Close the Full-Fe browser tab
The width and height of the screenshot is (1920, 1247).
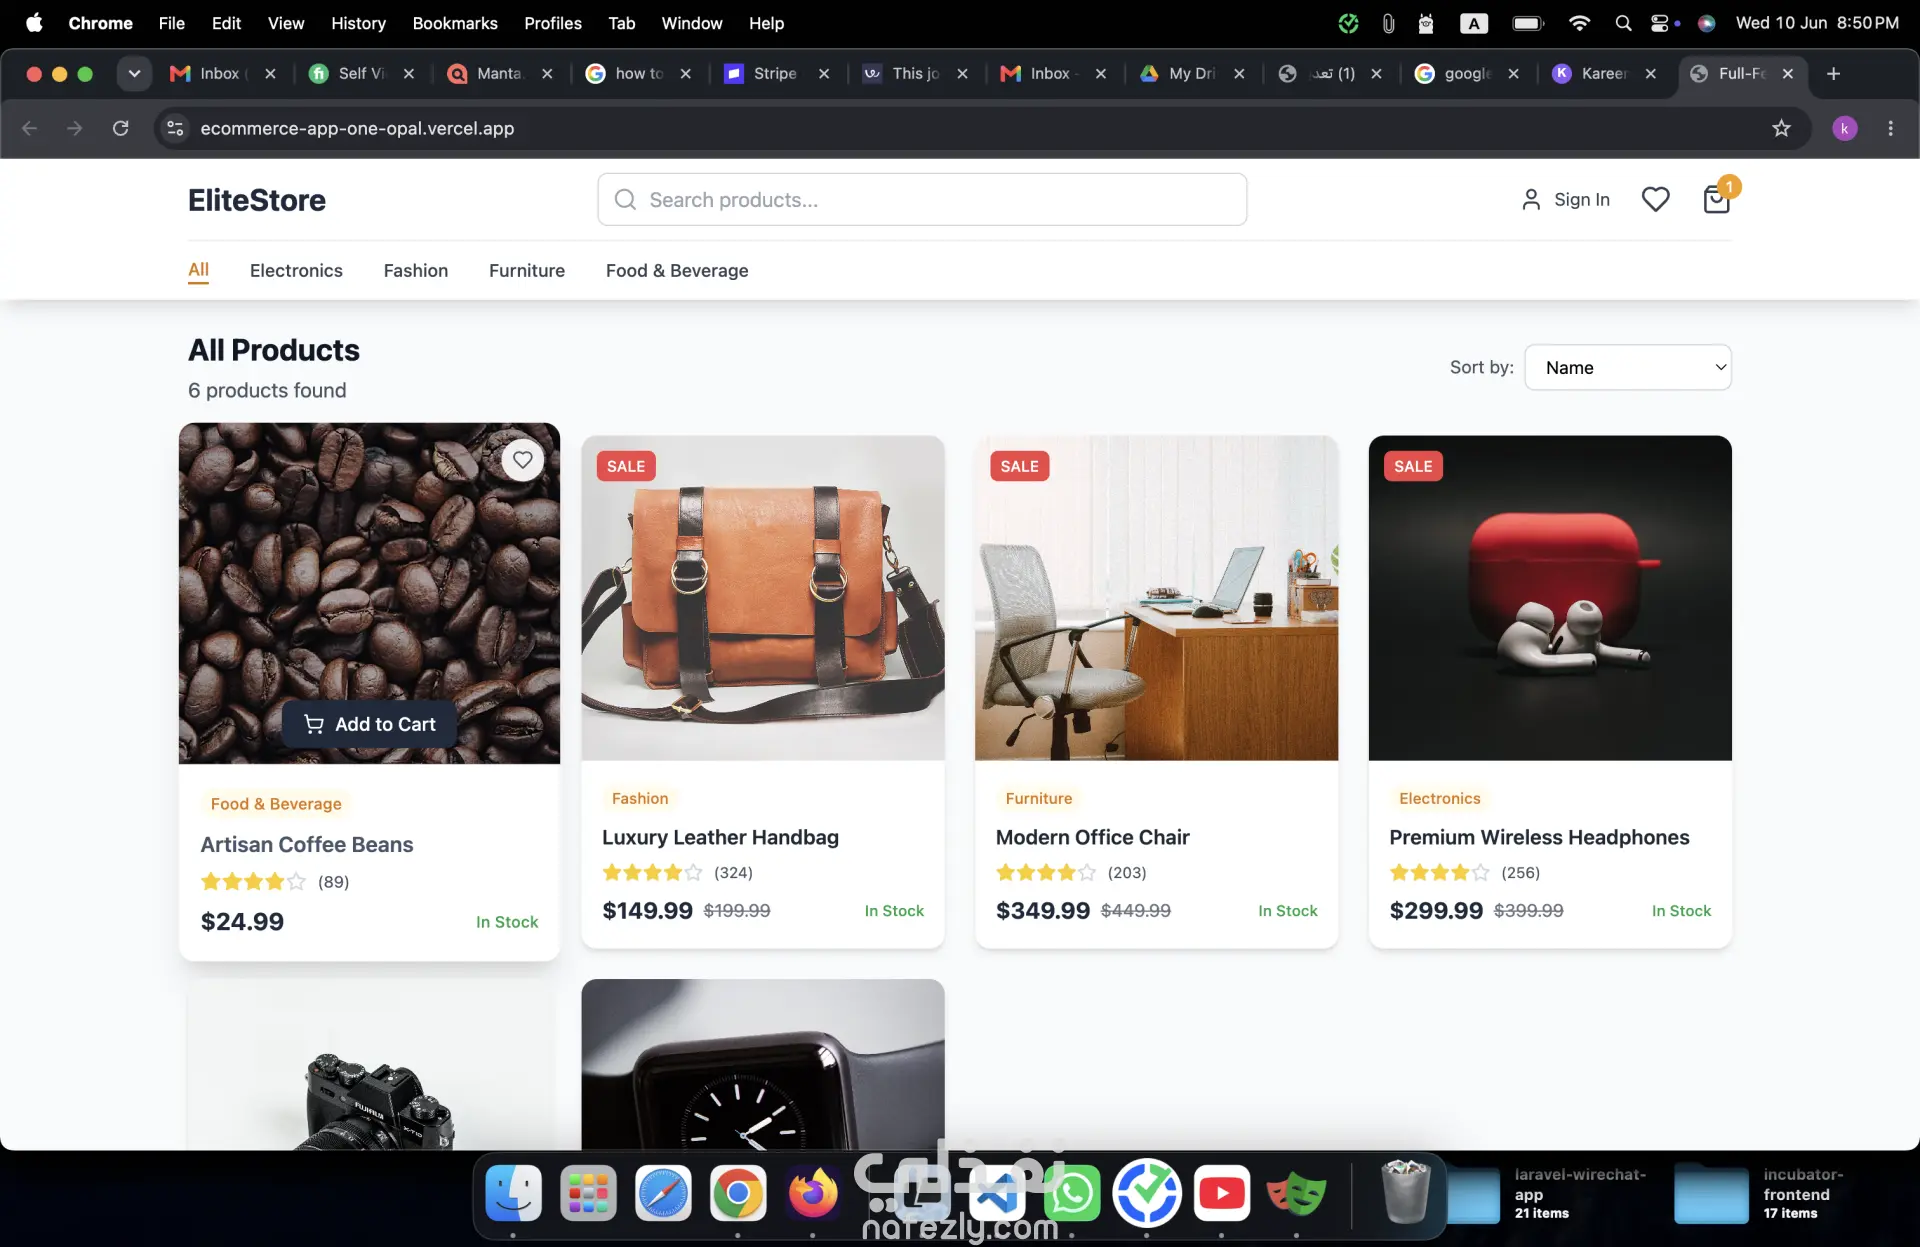tap(1788, 74)
